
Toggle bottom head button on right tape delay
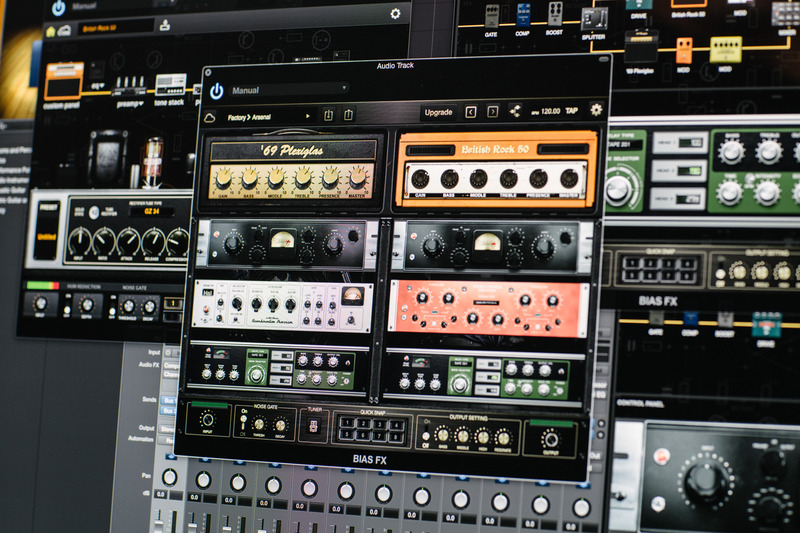pyautogui.click(x=488, y=391)
